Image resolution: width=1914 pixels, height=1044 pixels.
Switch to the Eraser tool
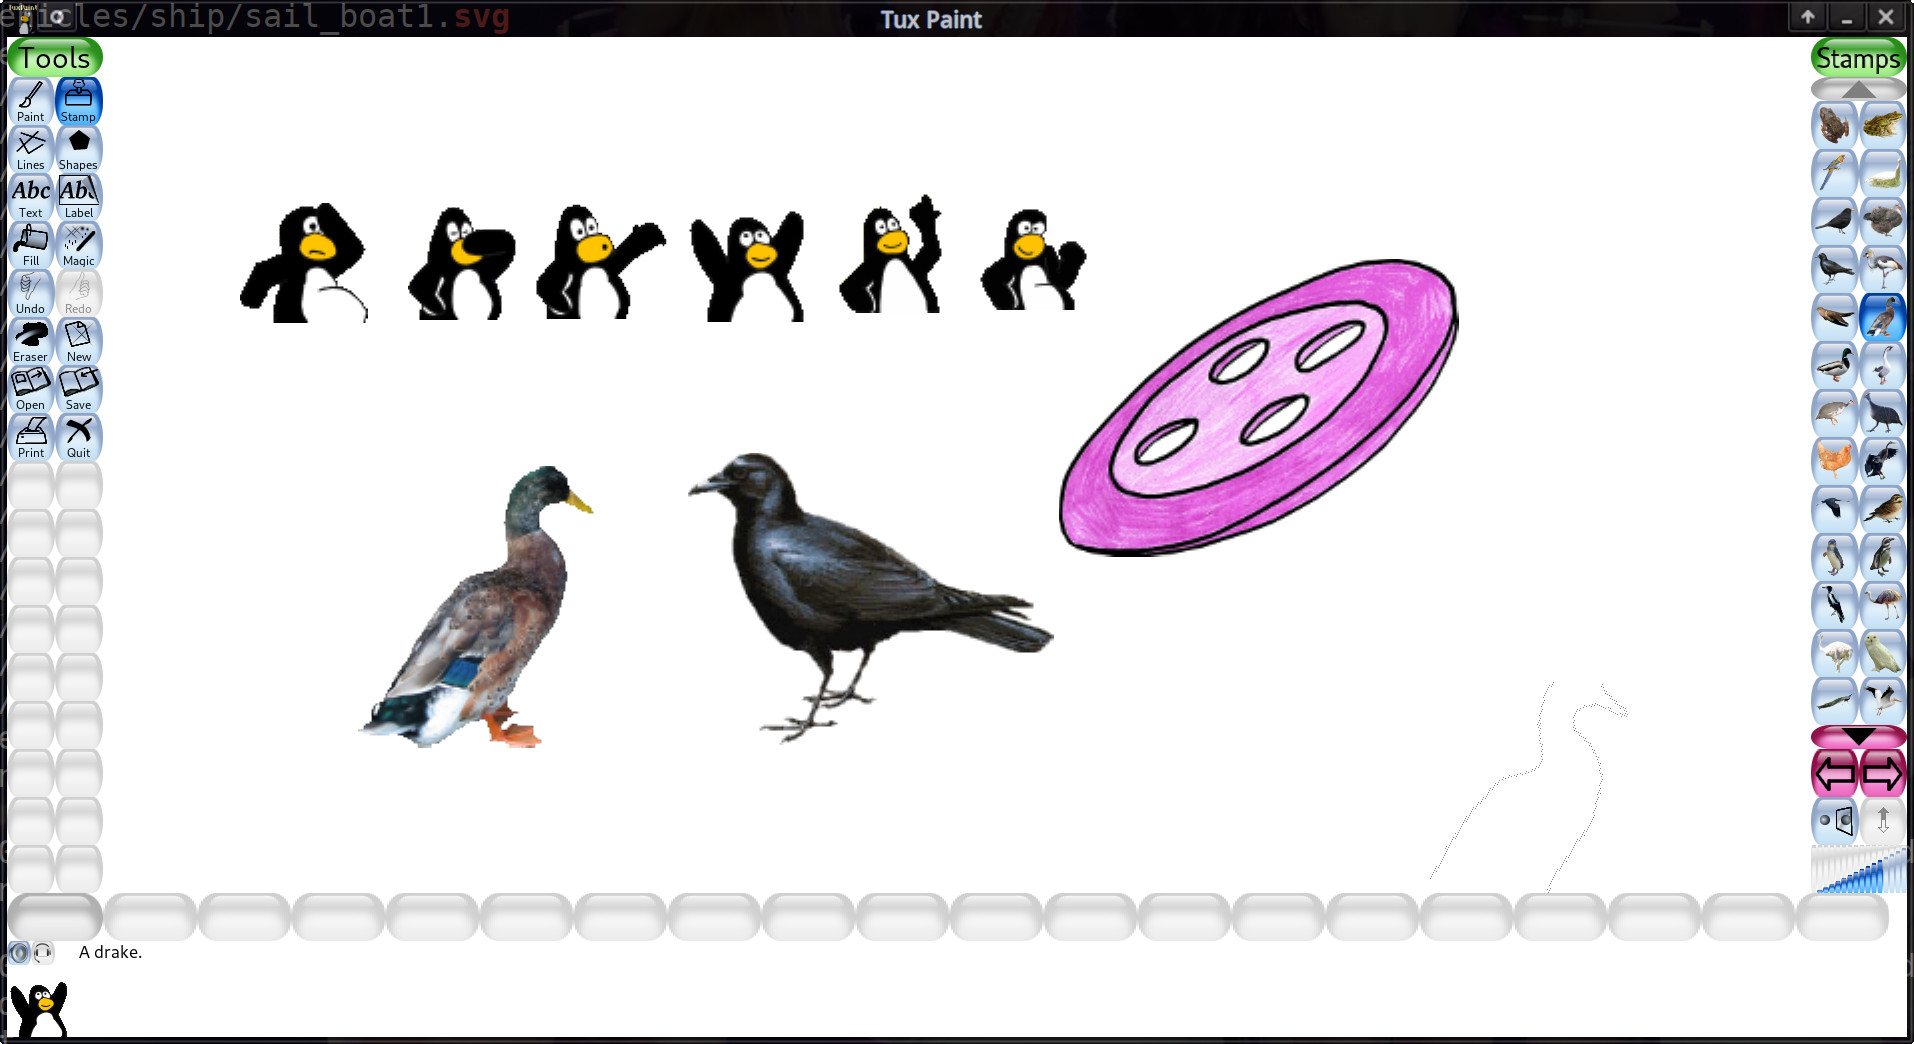tap(31, 342)
